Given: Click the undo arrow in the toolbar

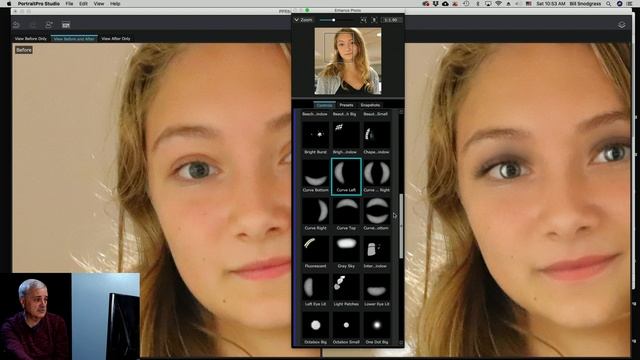Looking at the screenshot, I should [x=16, y=25].
